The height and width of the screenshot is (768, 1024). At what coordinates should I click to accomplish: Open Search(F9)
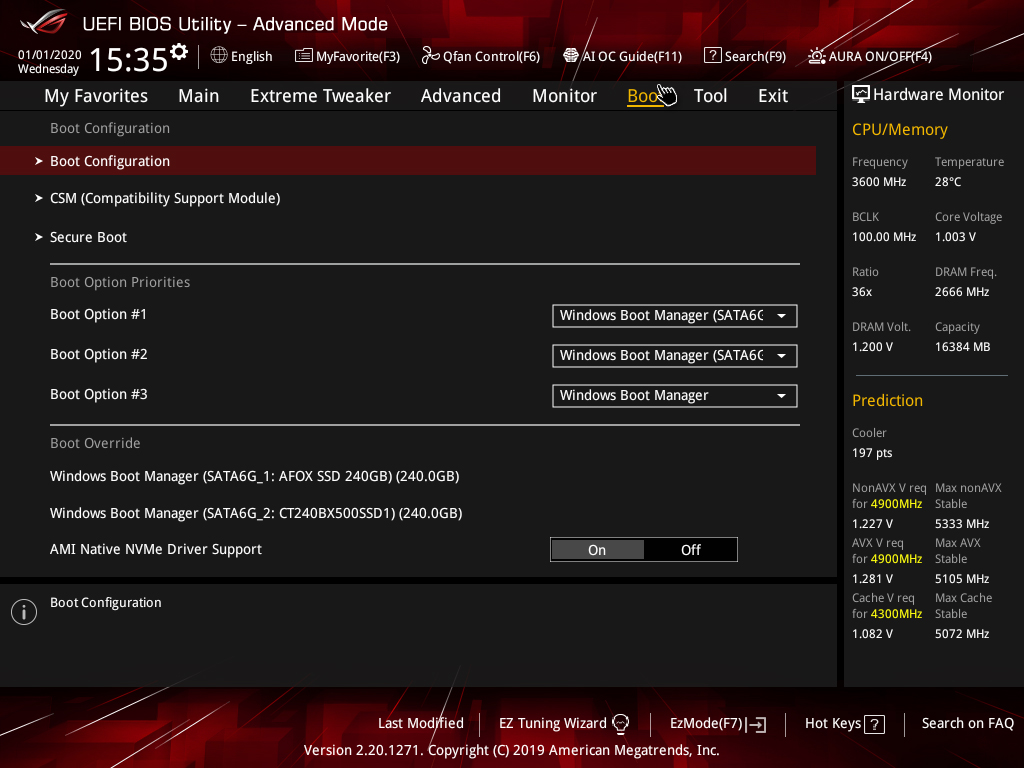coord(755,56)
